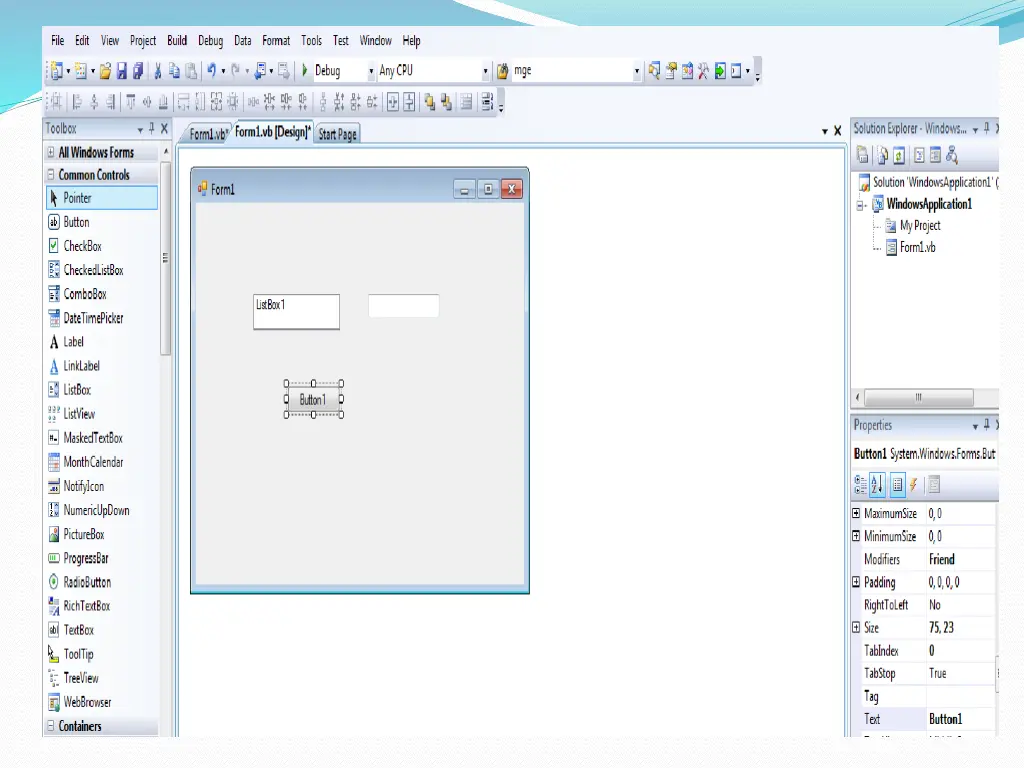The image size is (1024, 768).
Task: Click the Events lightning bolt icon
Action: click(x=914, y=485)
